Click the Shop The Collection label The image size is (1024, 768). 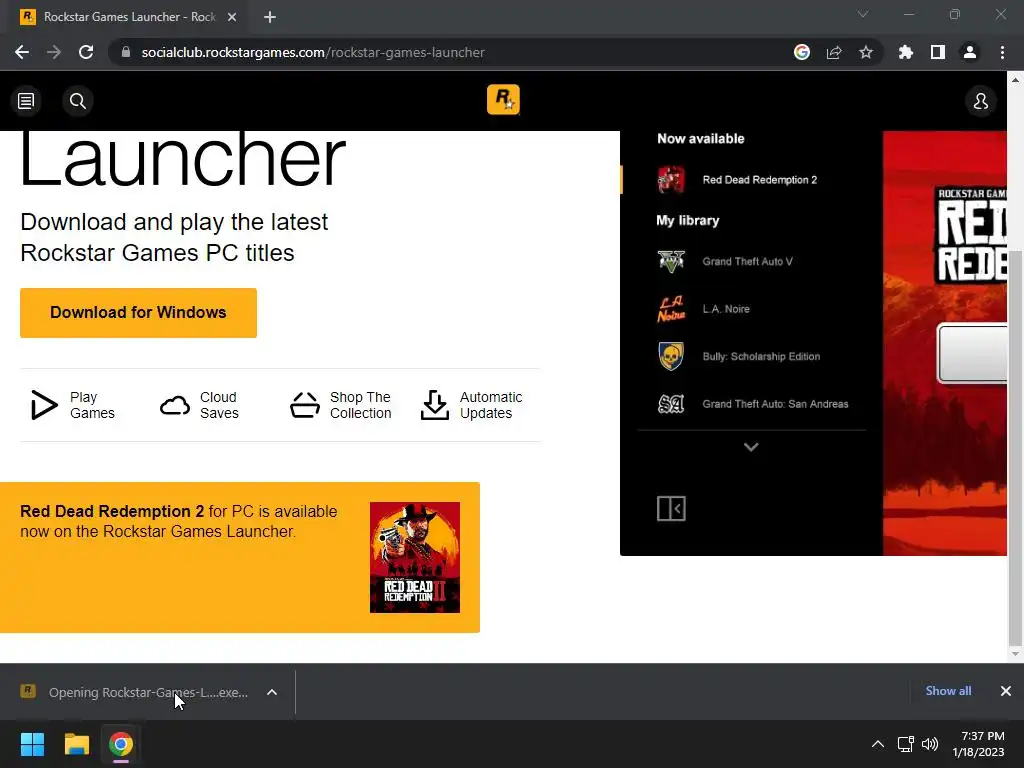click(360, 405)
